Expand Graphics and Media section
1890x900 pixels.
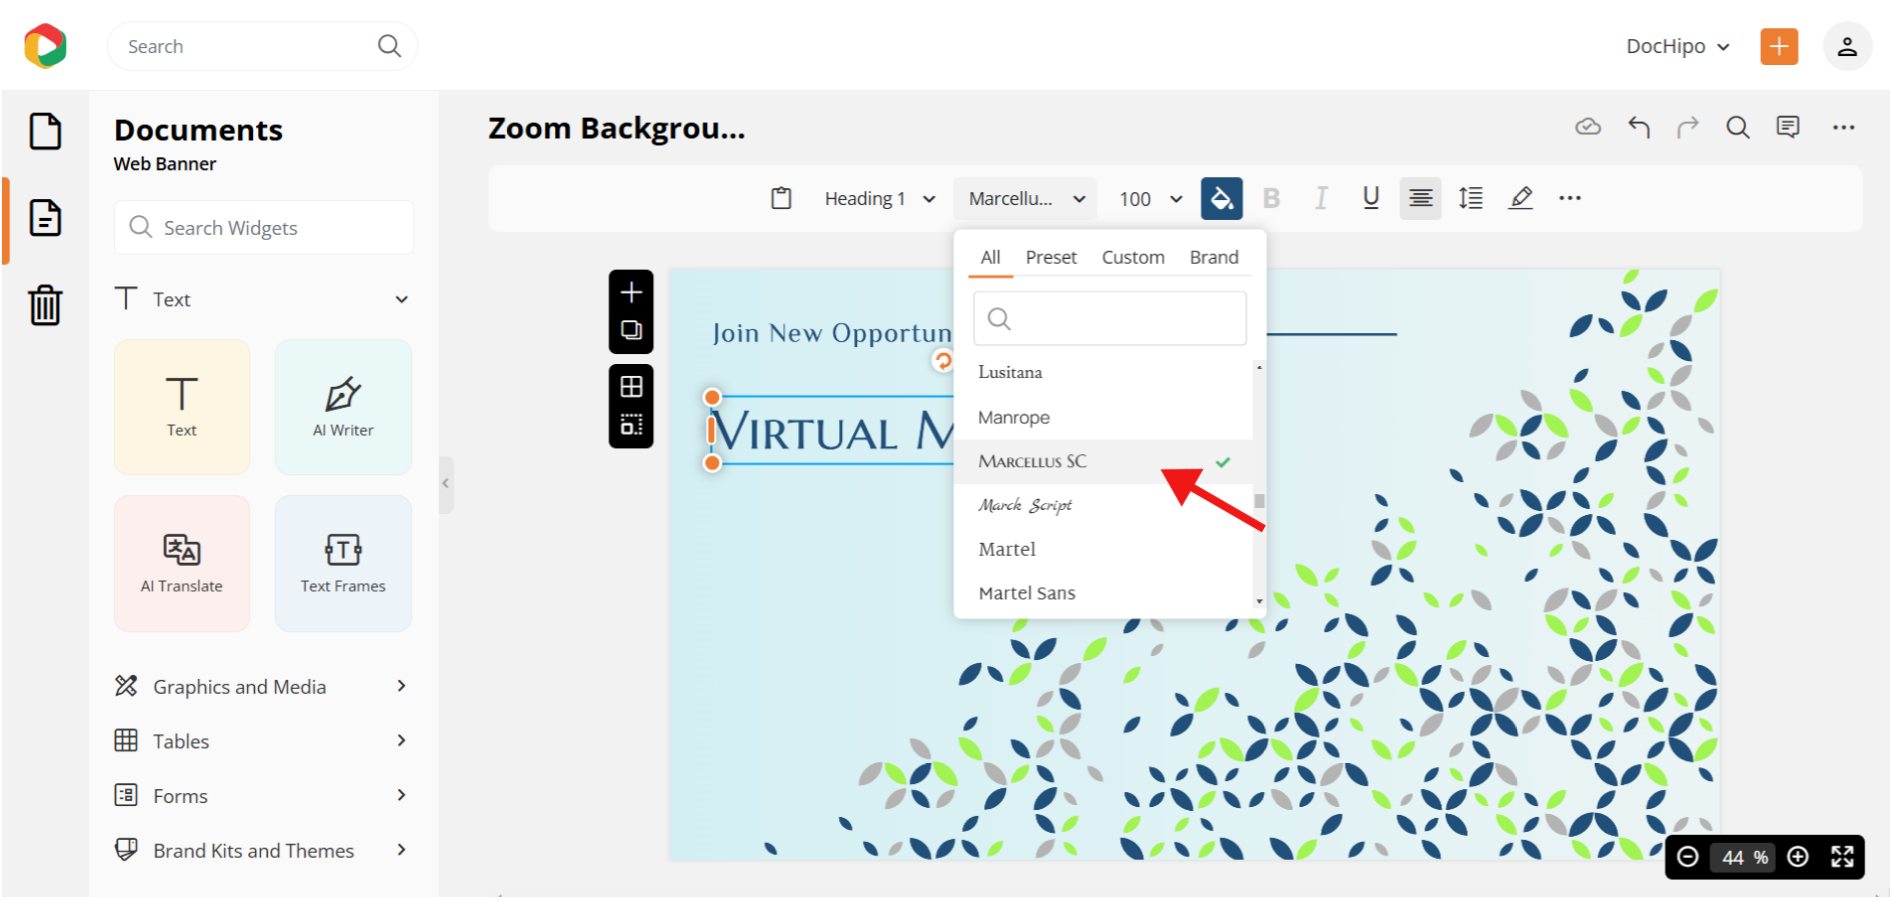[x=261, y=687]
